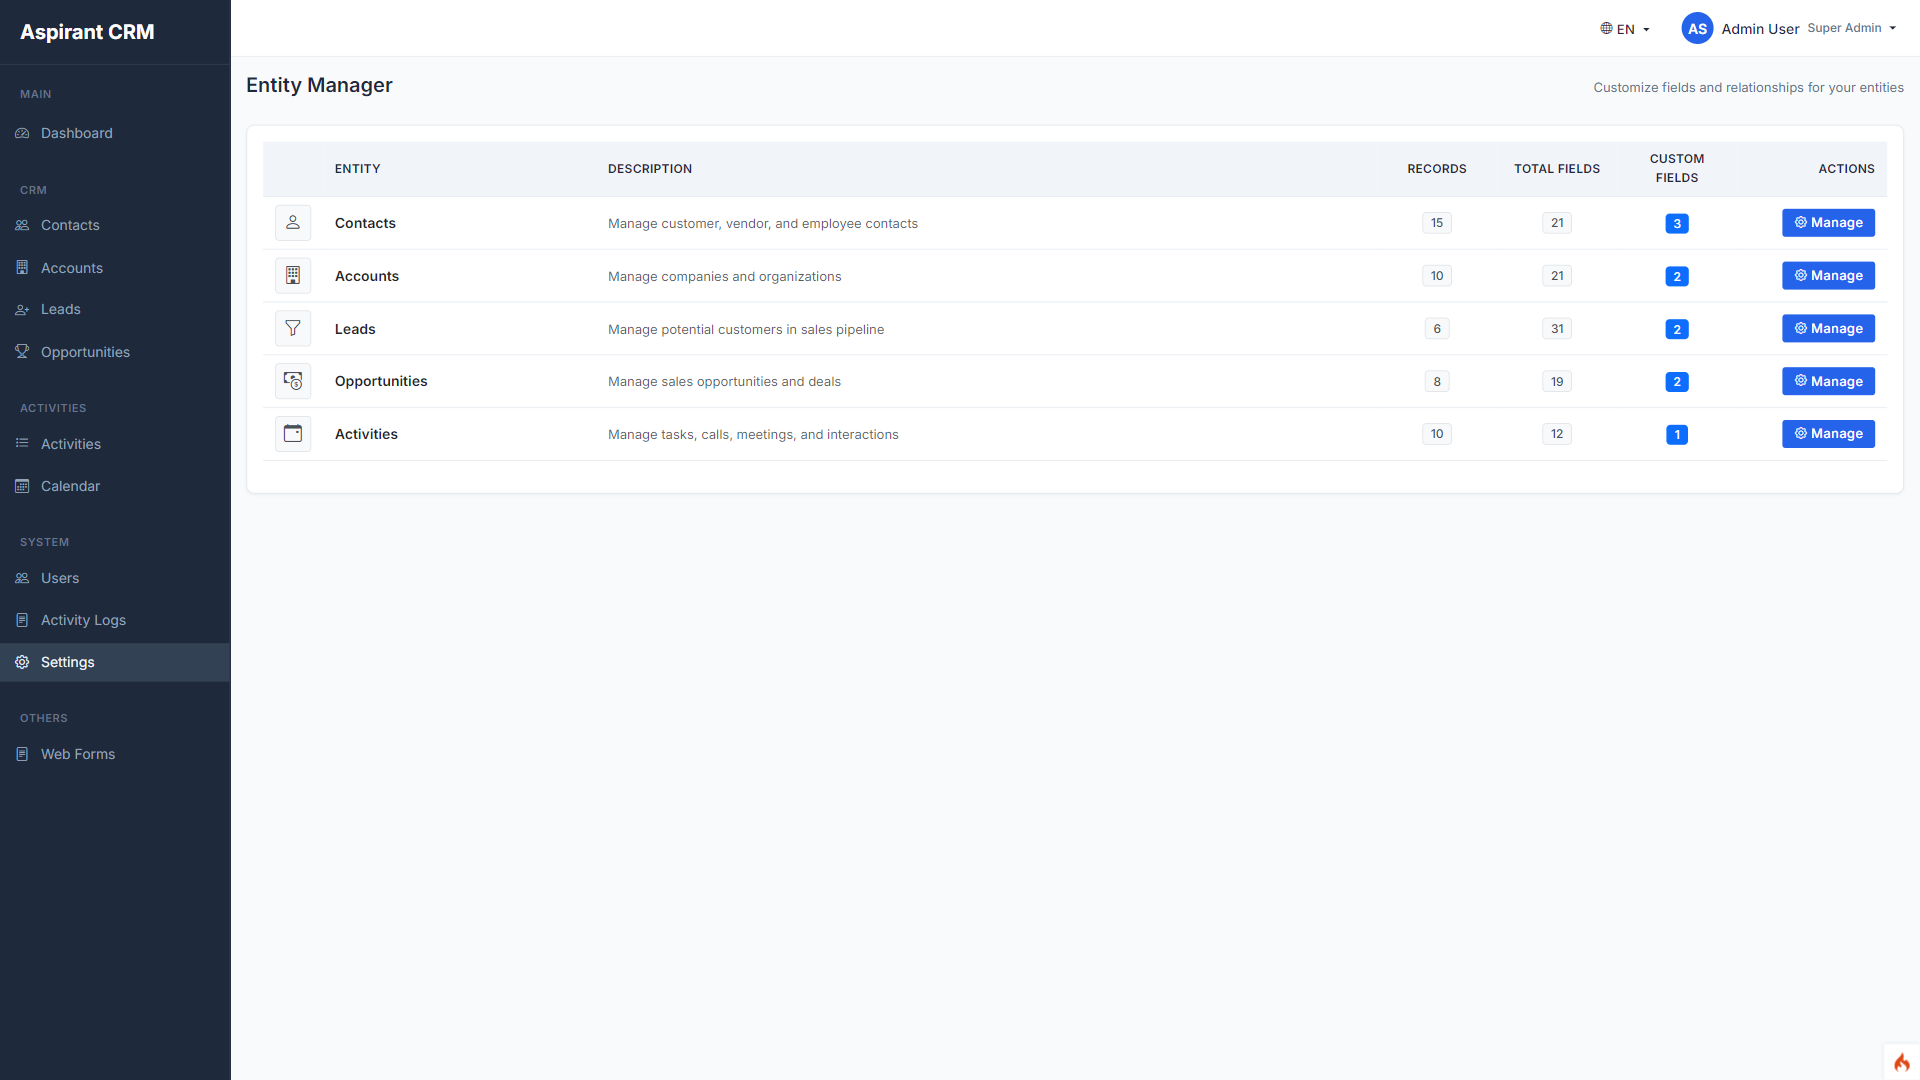This screenshot has width=1920, height=1080.
Task: Select the Opportunities trophy icon in the sidebar
Action: click(22, 351)
